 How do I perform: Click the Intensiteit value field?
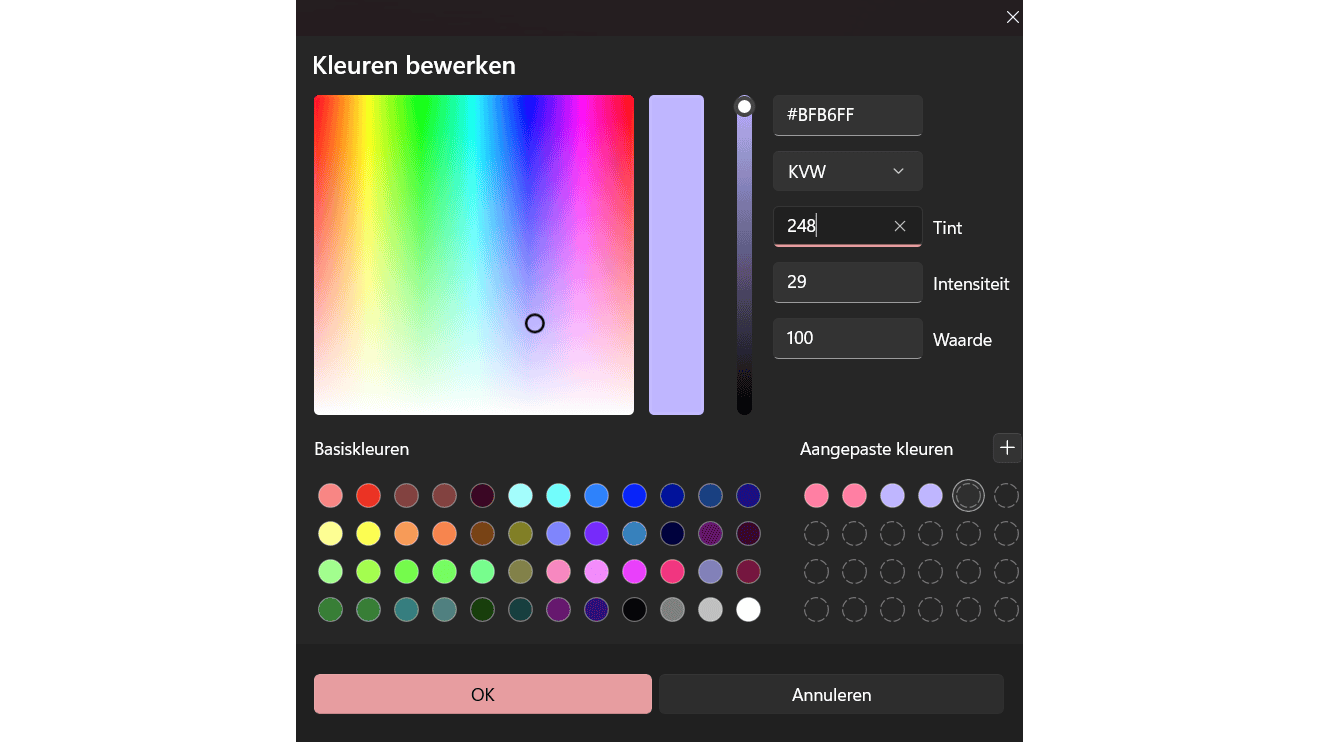(x=847, y=282)
